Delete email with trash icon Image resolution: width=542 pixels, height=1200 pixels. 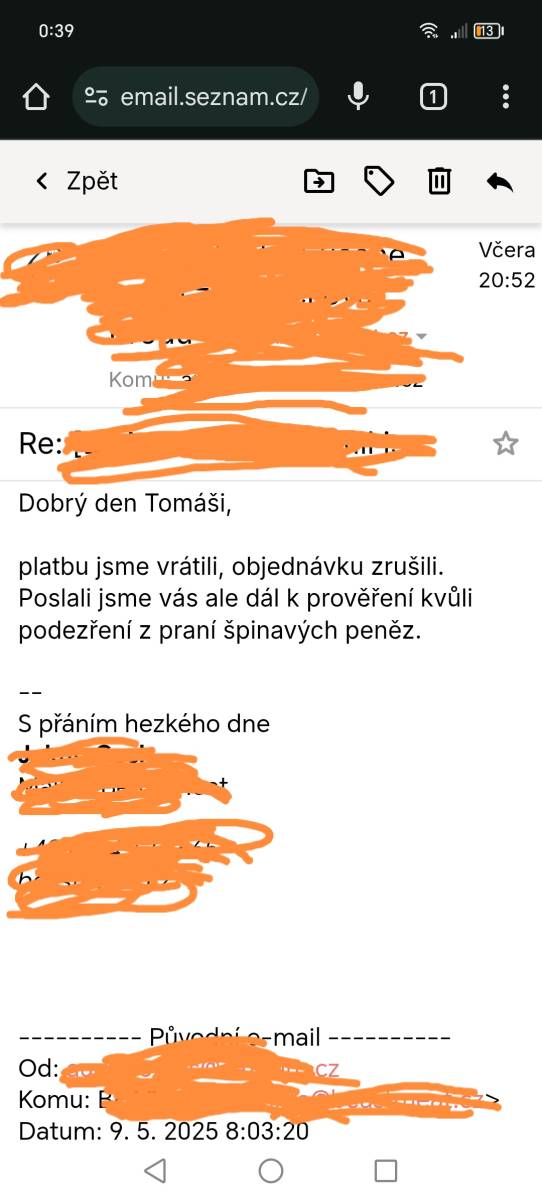(439, 181)
